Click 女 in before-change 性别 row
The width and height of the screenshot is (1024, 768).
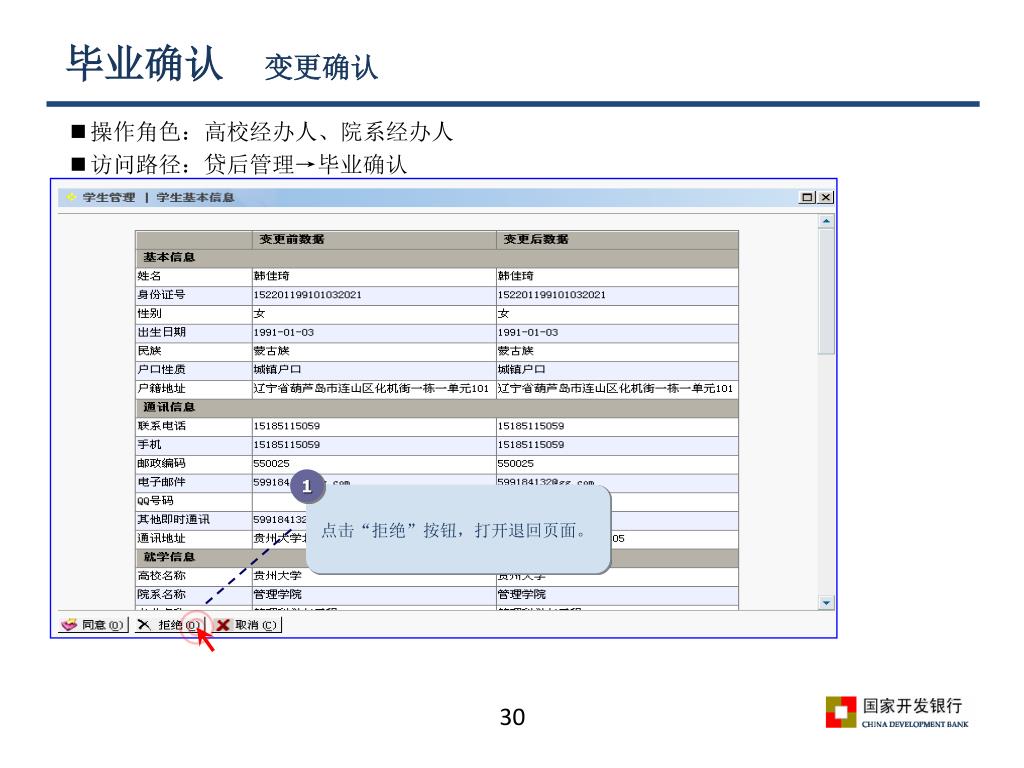click(x=259, y=313)
